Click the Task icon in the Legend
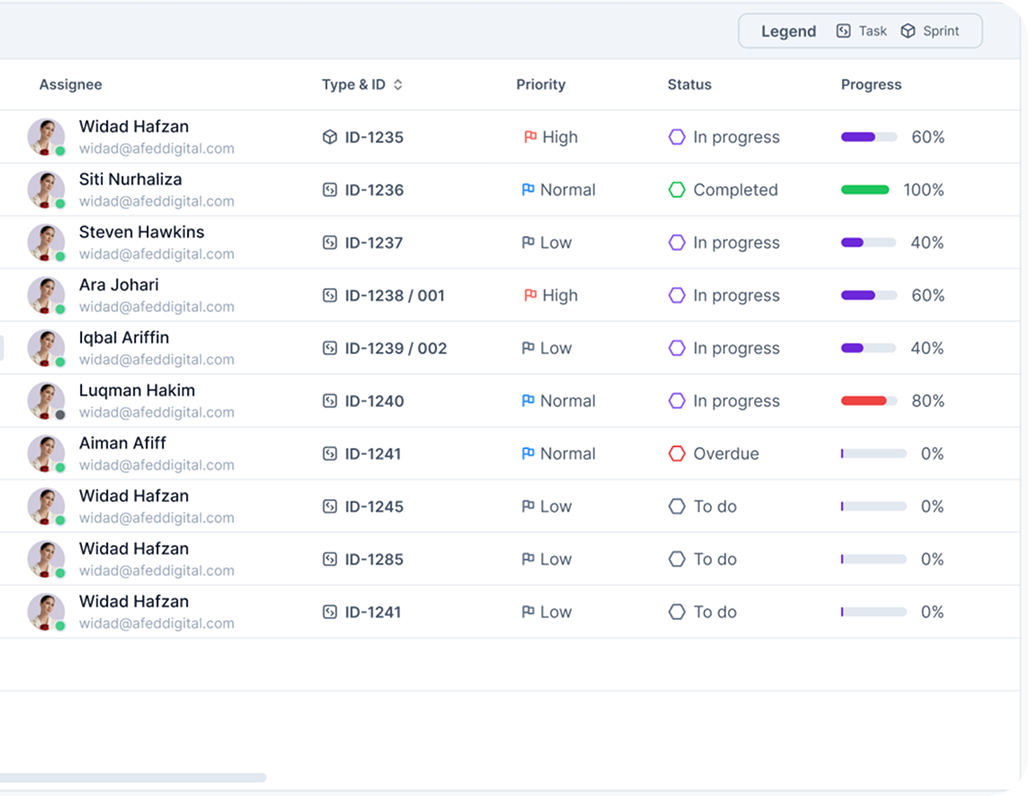1028x796 pixels. (844, 31)
